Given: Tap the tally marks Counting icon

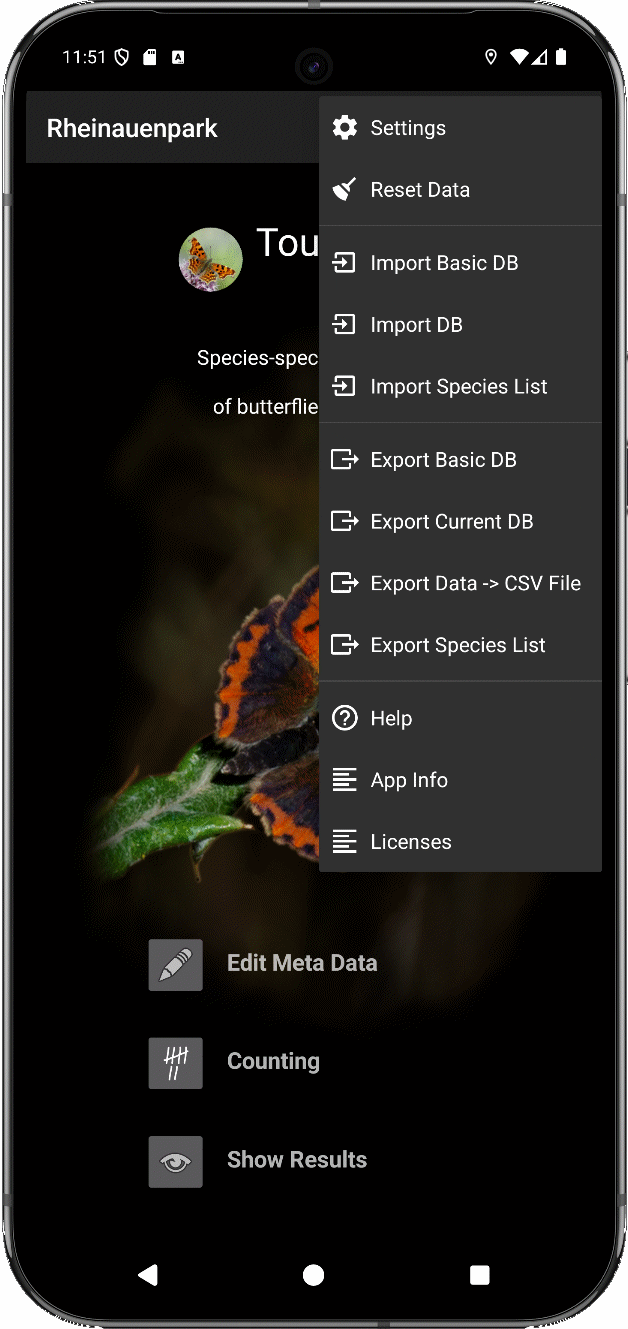Looking at the screenshot, I should tap(176, 1063).
